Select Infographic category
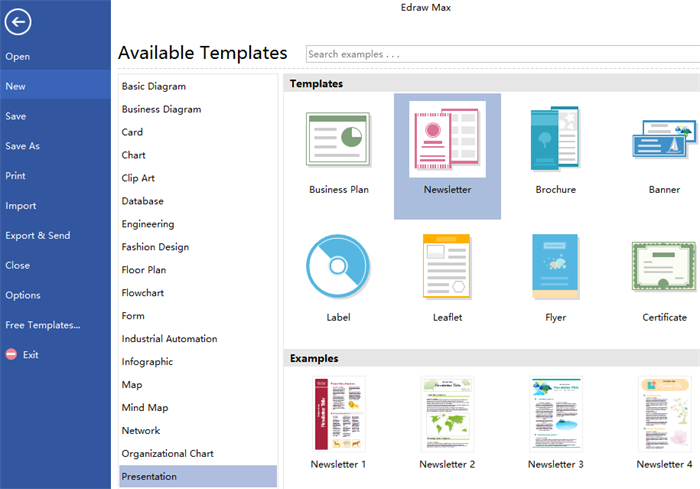The height and width of the screenshot is (489, 700). (x=147, y=362)
